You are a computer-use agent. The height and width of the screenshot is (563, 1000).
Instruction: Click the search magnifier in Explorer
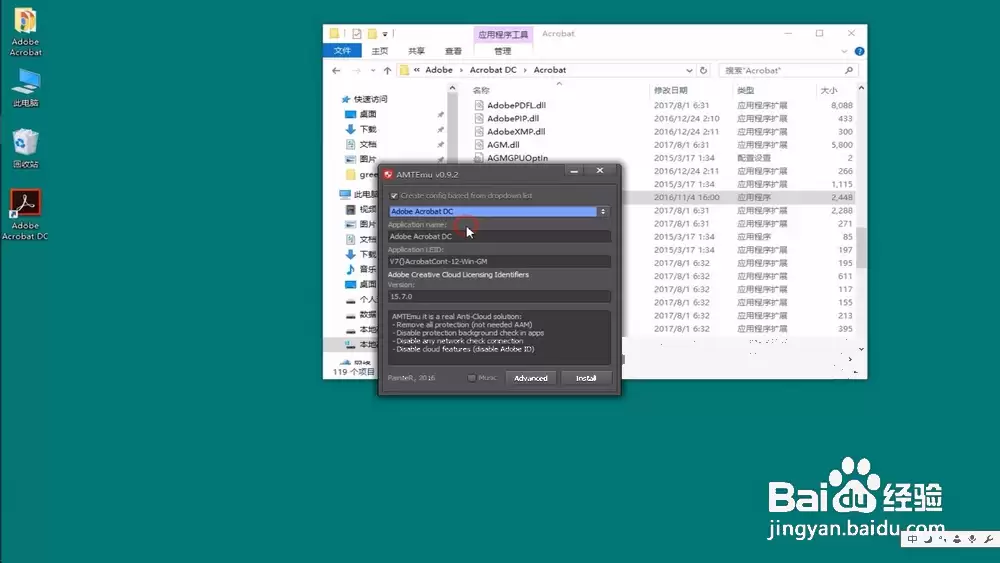pos(849,70)
